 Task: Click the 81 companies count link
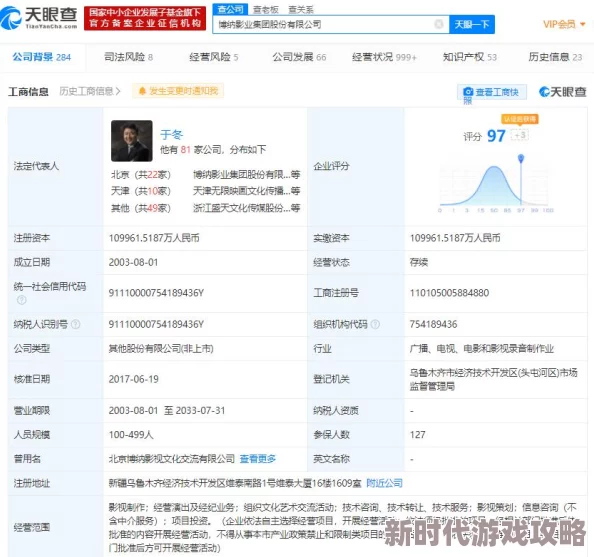coord(185,150)
